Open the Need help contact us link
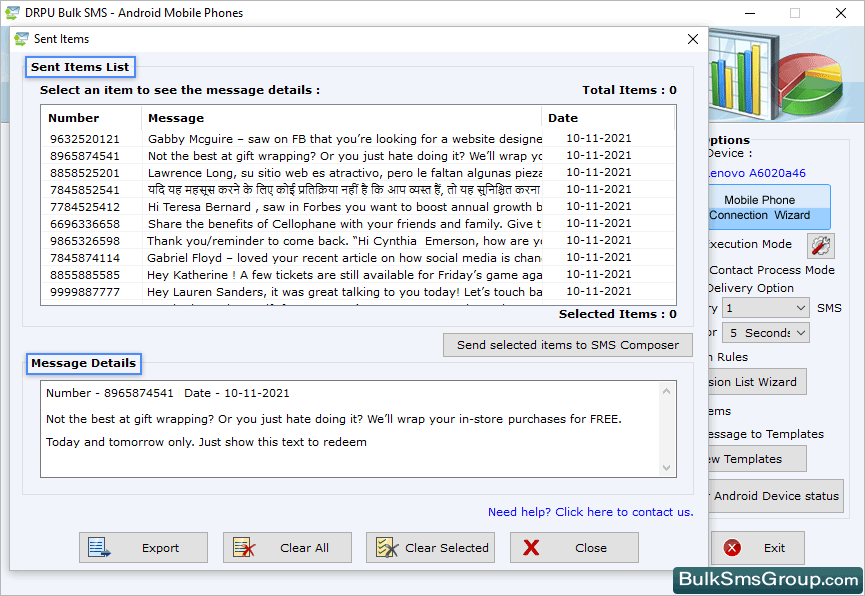Image resolution: width=865 pixels, height=596 pixels. coord(590,512)
